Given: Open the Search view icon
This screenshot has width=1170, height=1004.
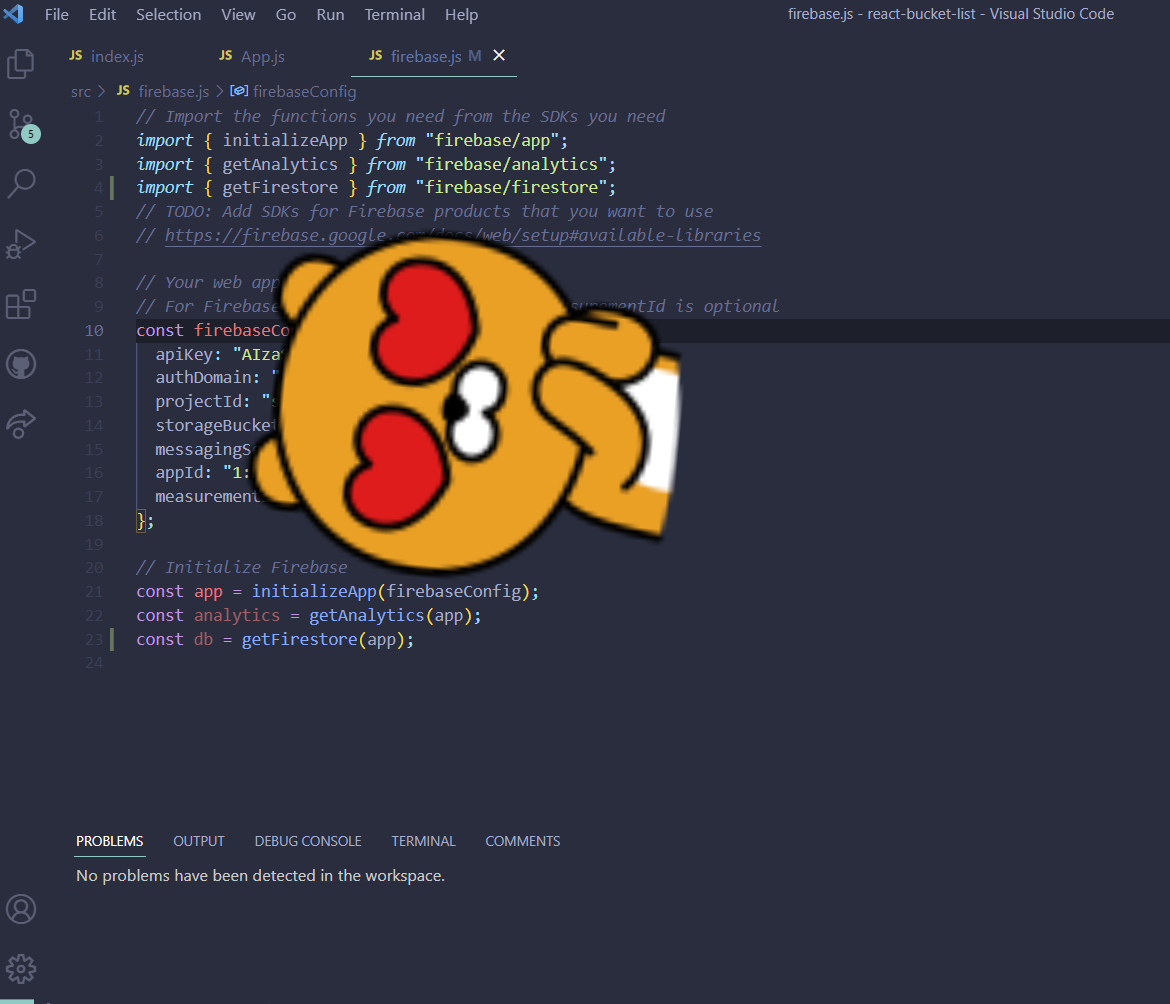Looking at the screenshot, I should coord(21,183).
